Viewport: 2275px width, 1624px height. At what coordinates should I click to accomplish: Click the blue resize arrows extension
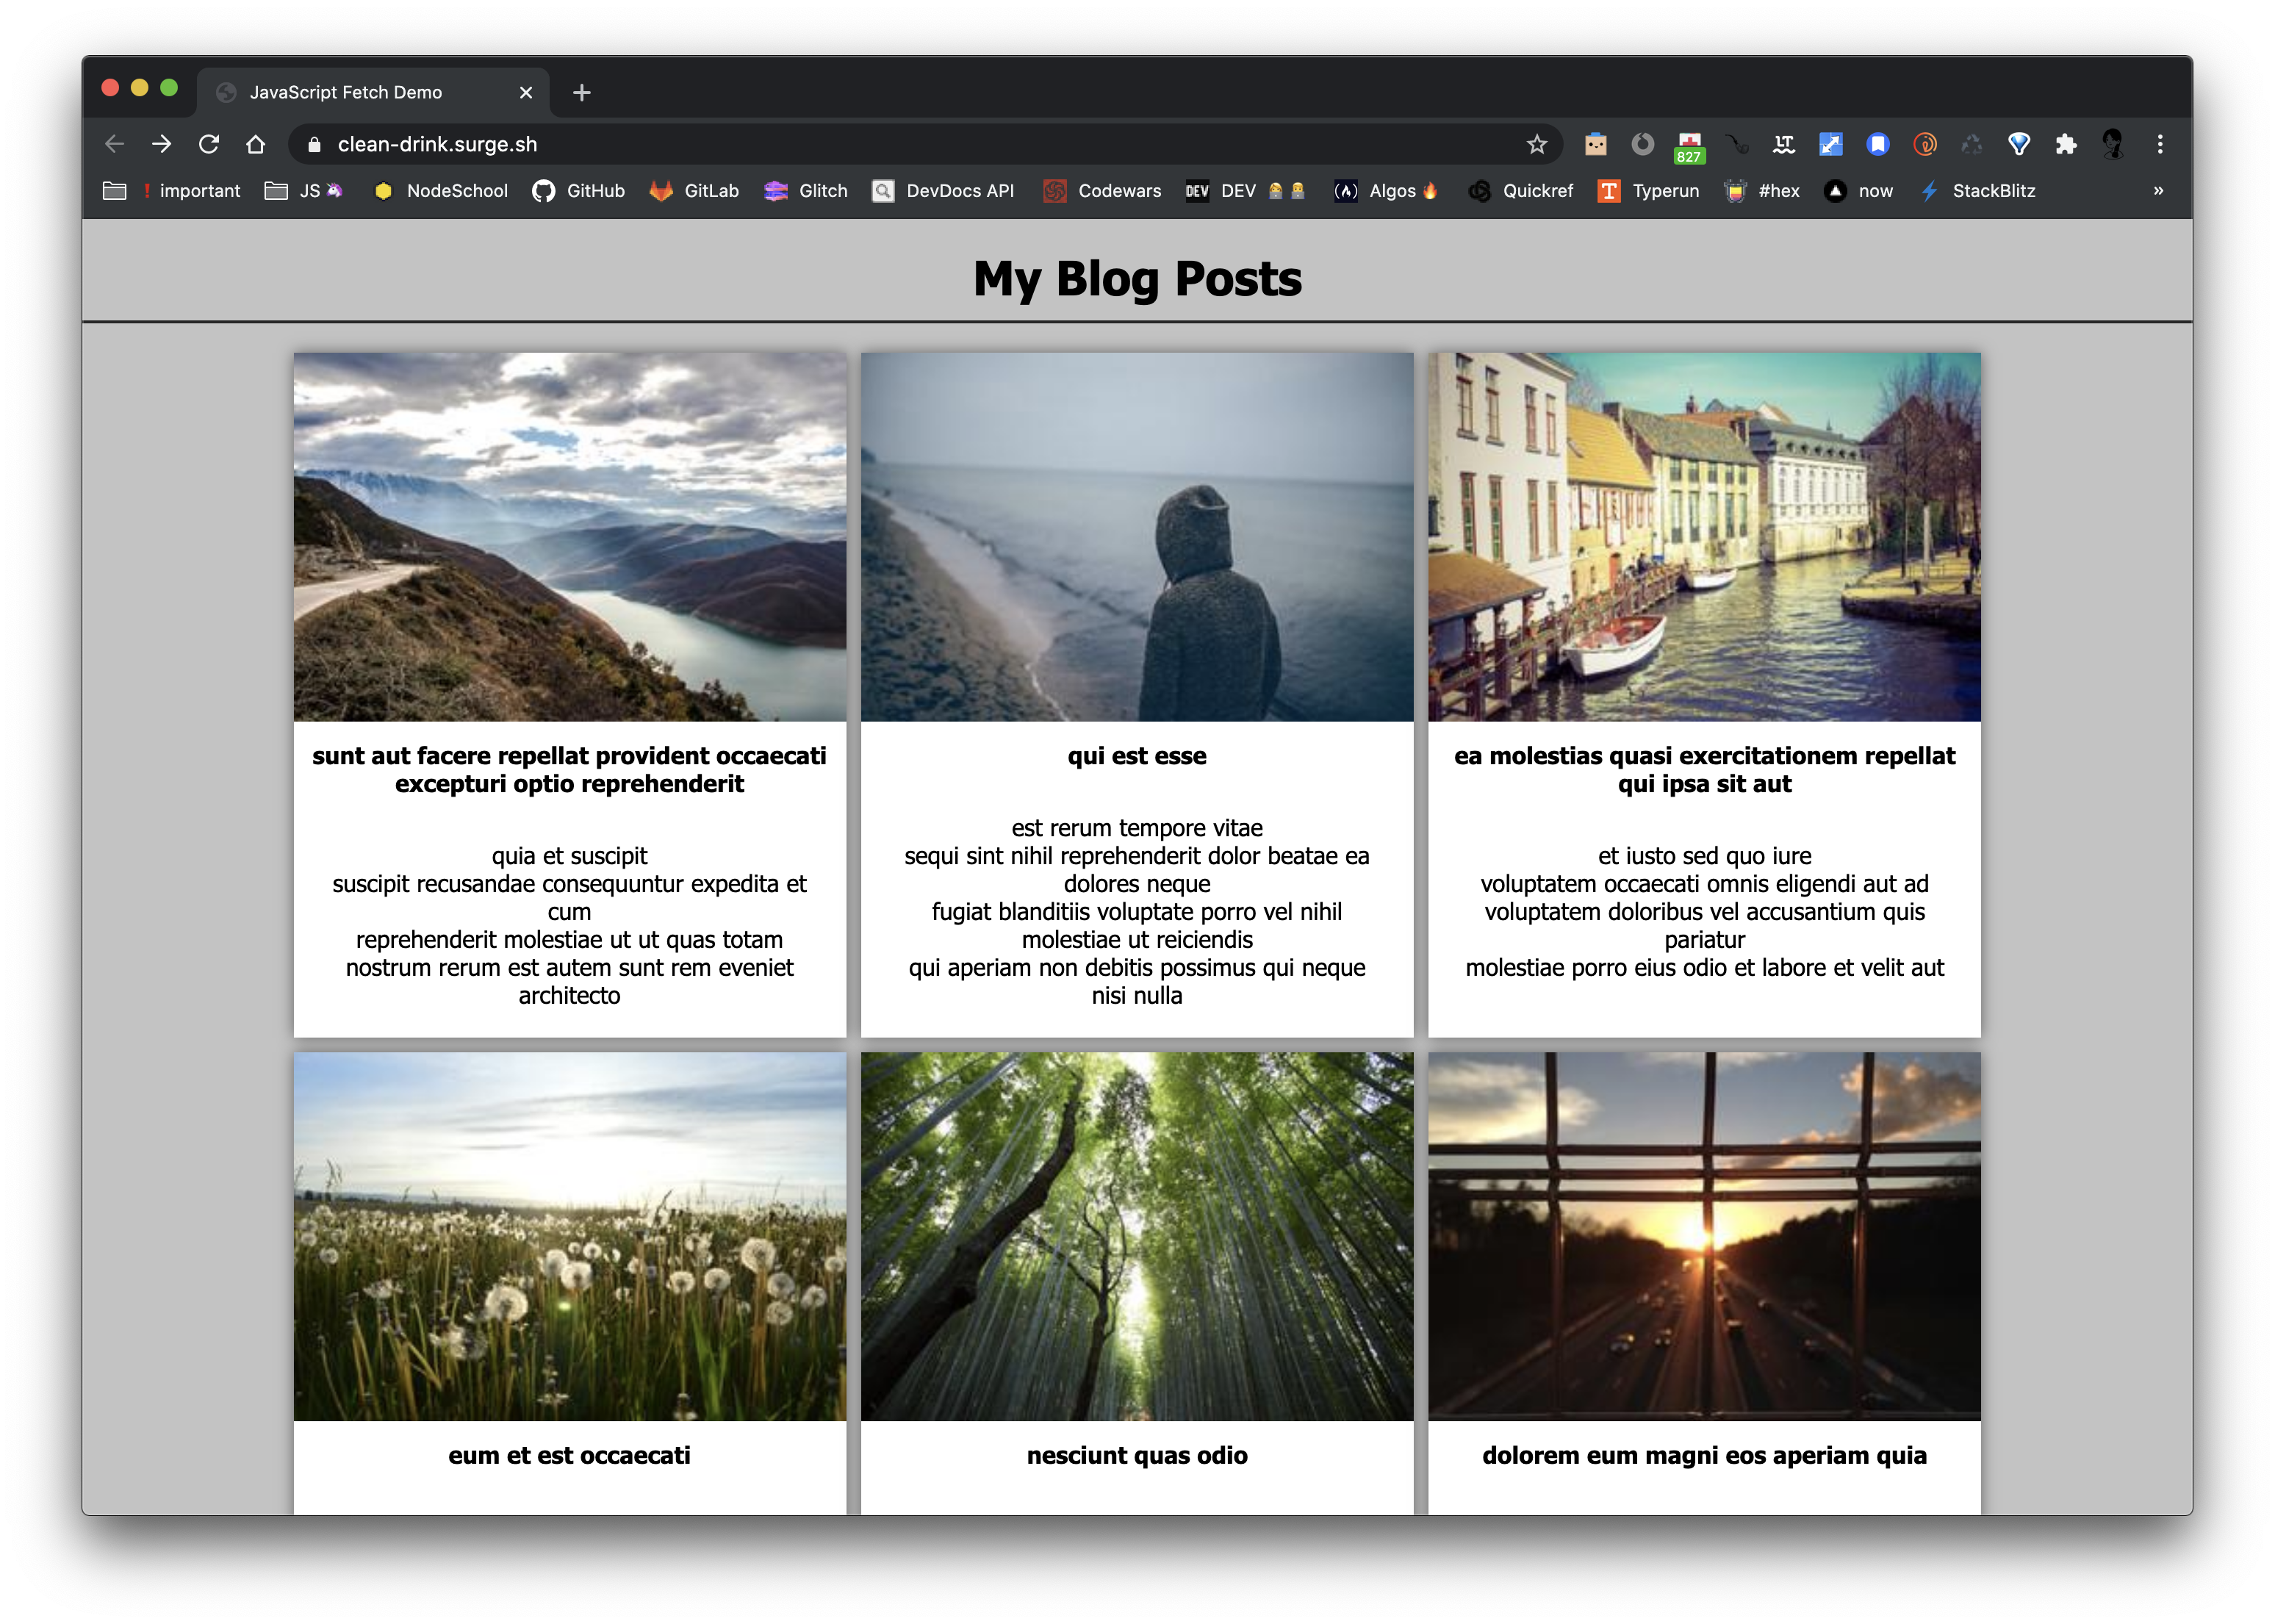click(x=1830, y=144)
